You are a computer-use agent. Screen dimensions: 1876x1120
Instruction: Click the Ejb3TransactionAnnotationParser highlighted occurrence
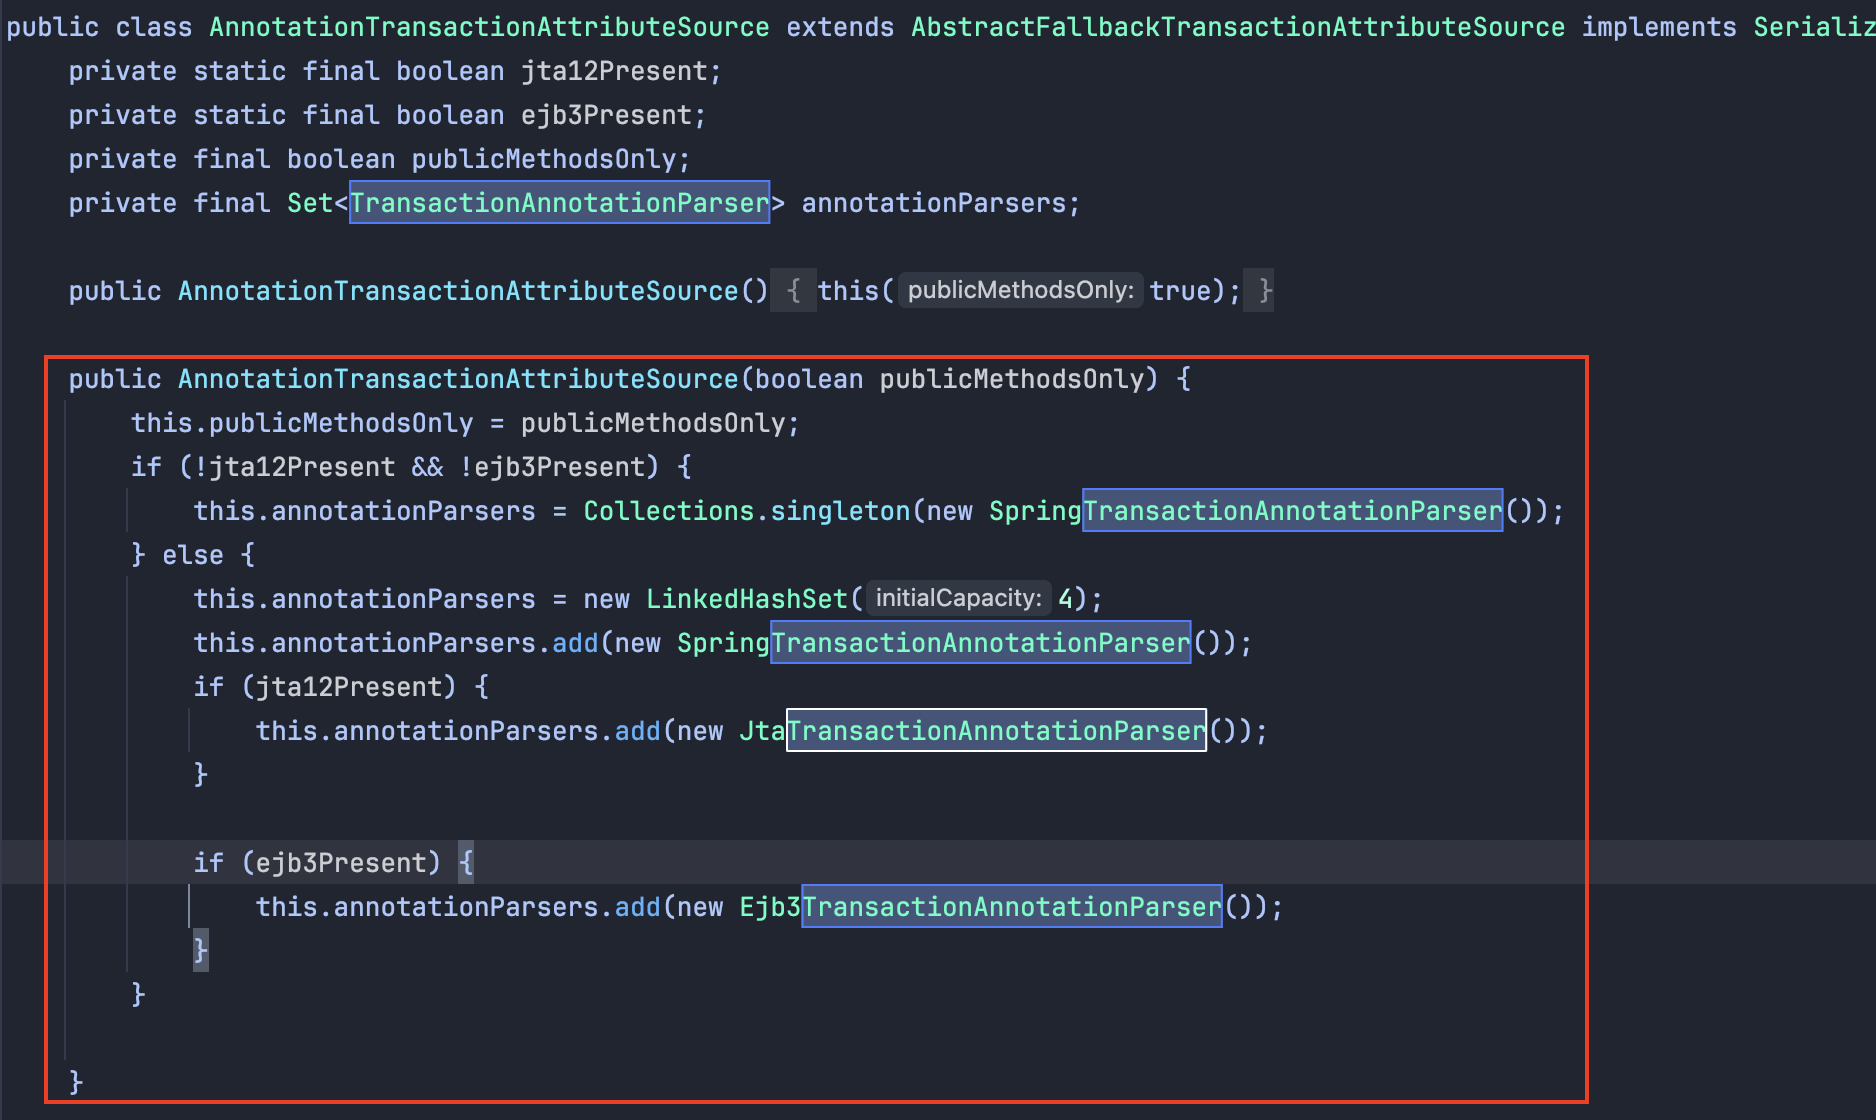(x=1010, y=906)
